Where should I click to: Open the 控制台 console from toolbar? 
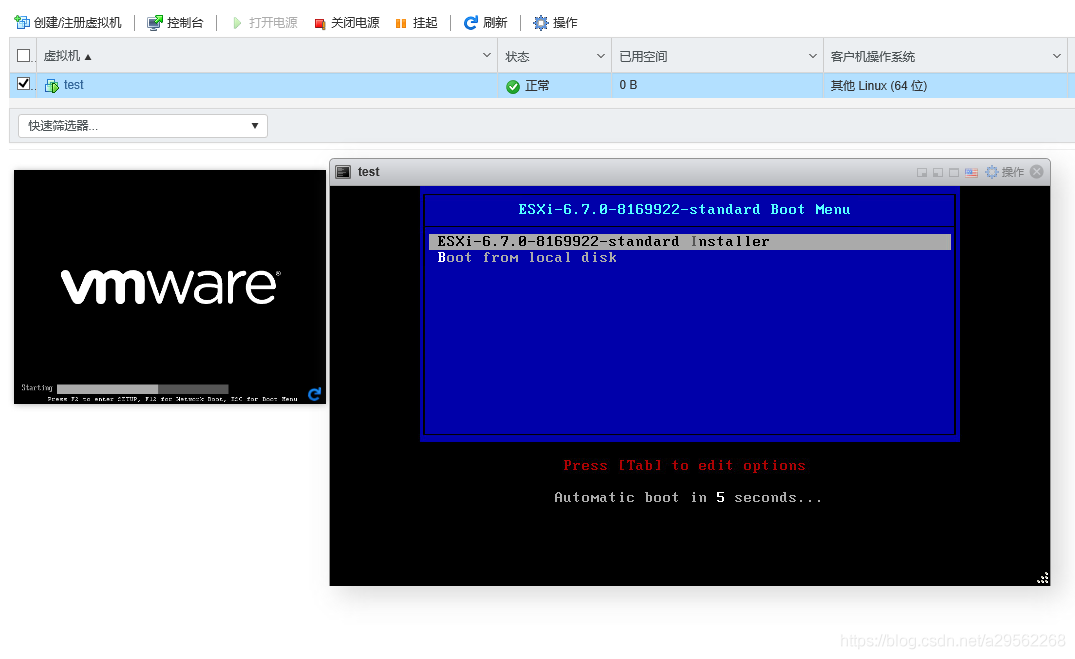point(175,22)
